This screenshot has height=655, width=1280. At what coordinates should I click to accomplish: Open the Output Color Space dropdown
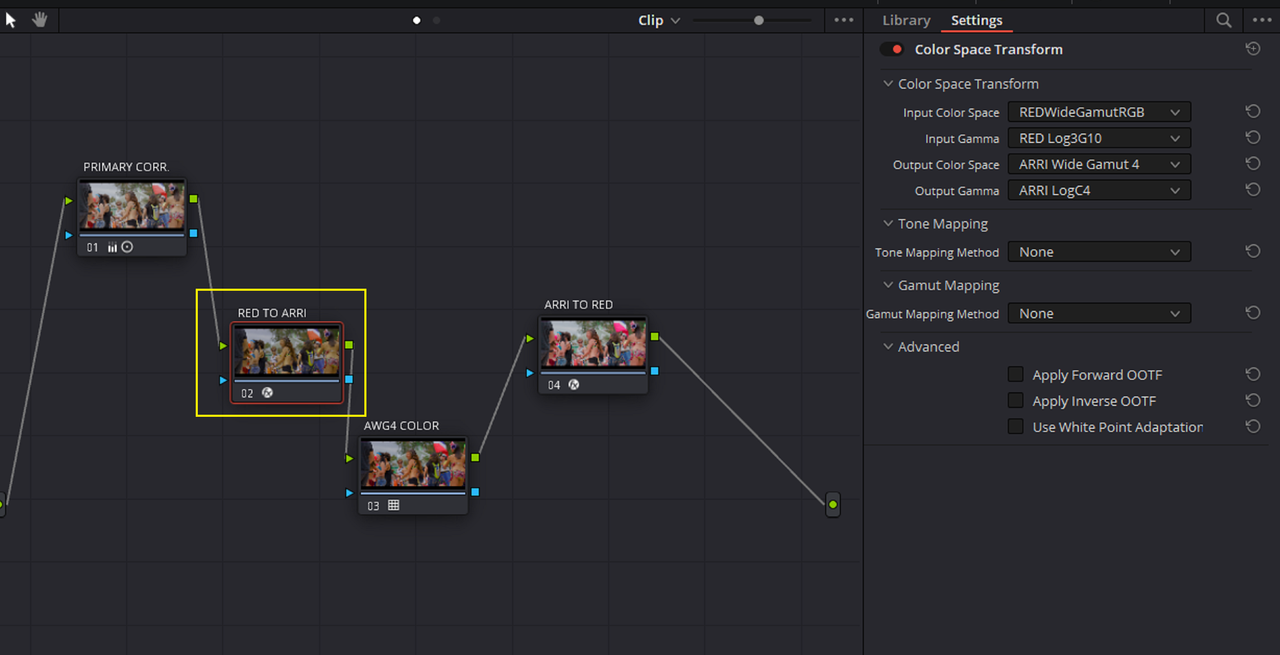pyautogui.click(x=1099, y=164)
